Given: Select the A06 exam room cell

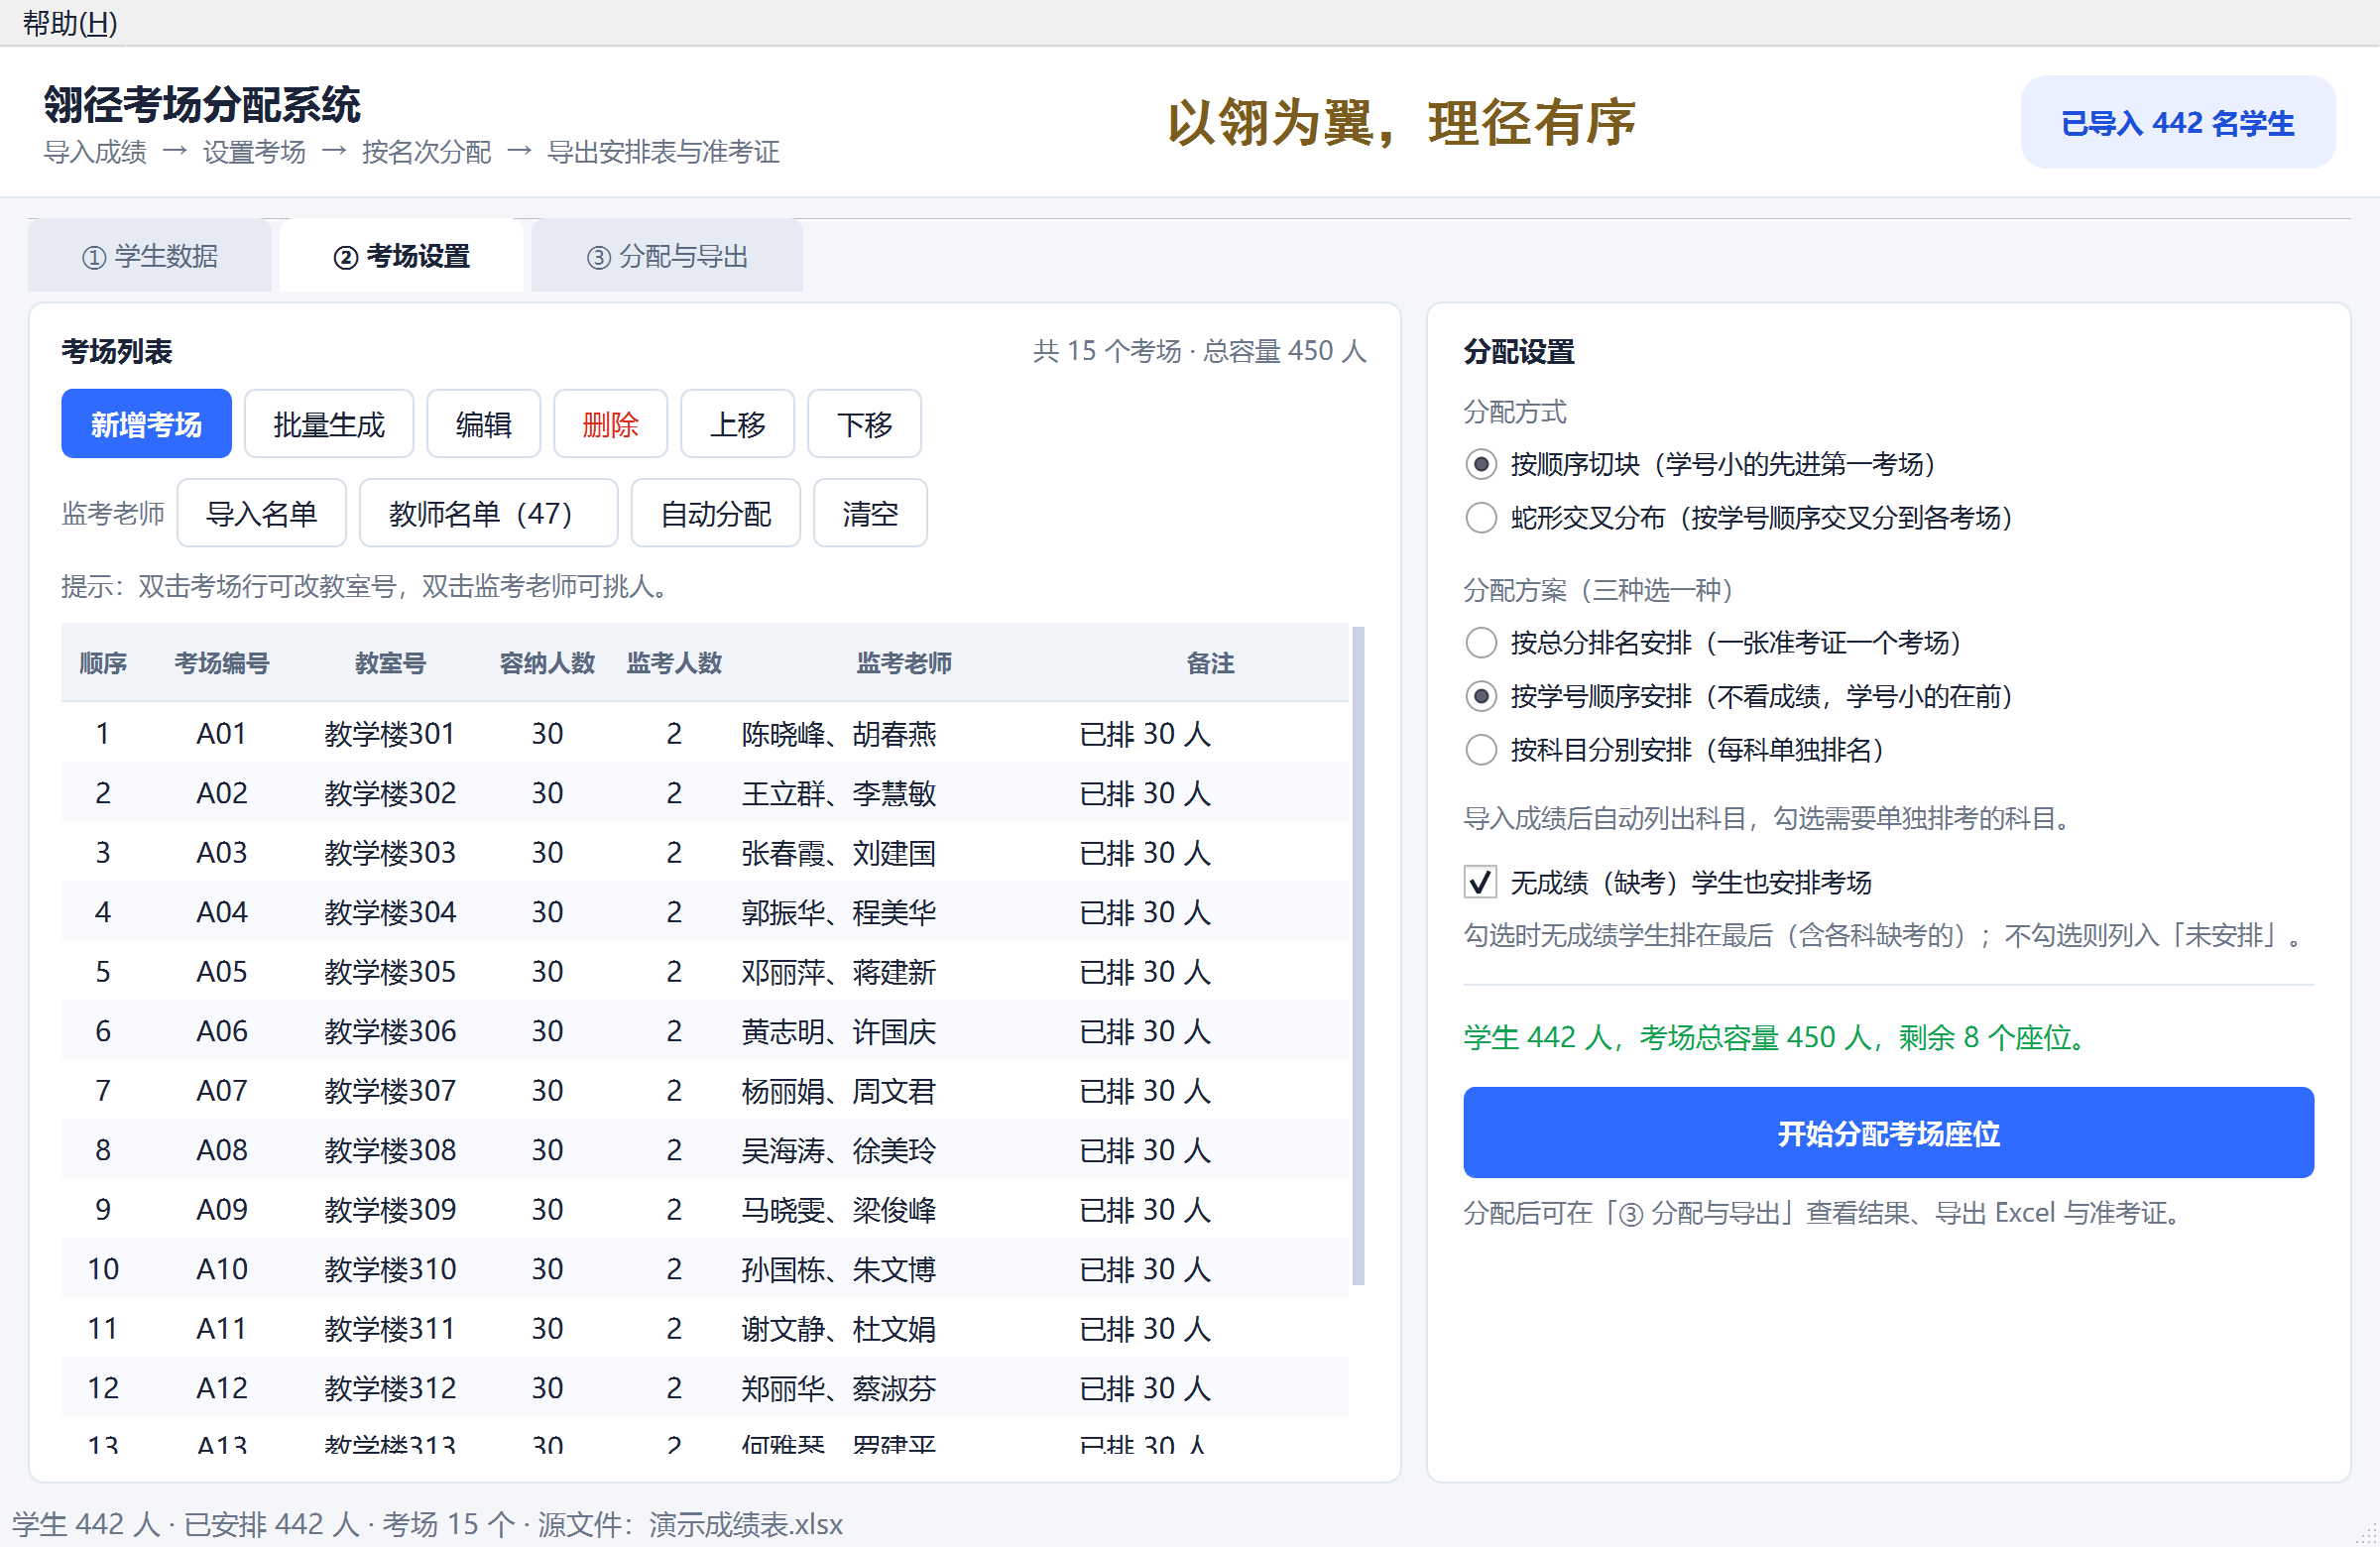Looking at the screenshot, I should [x=222, y=1031].
